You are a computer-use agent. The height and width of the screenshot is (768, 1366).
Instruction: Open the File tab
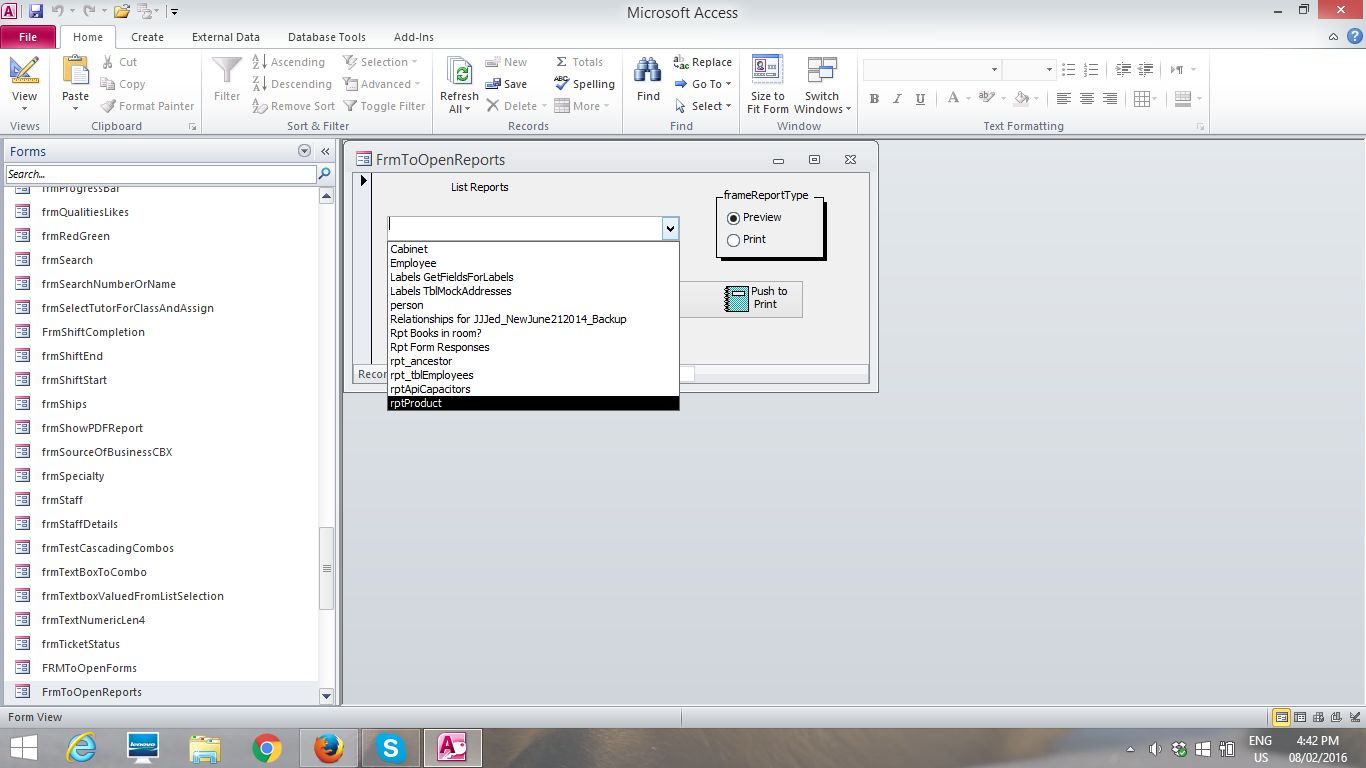[28, 37]
